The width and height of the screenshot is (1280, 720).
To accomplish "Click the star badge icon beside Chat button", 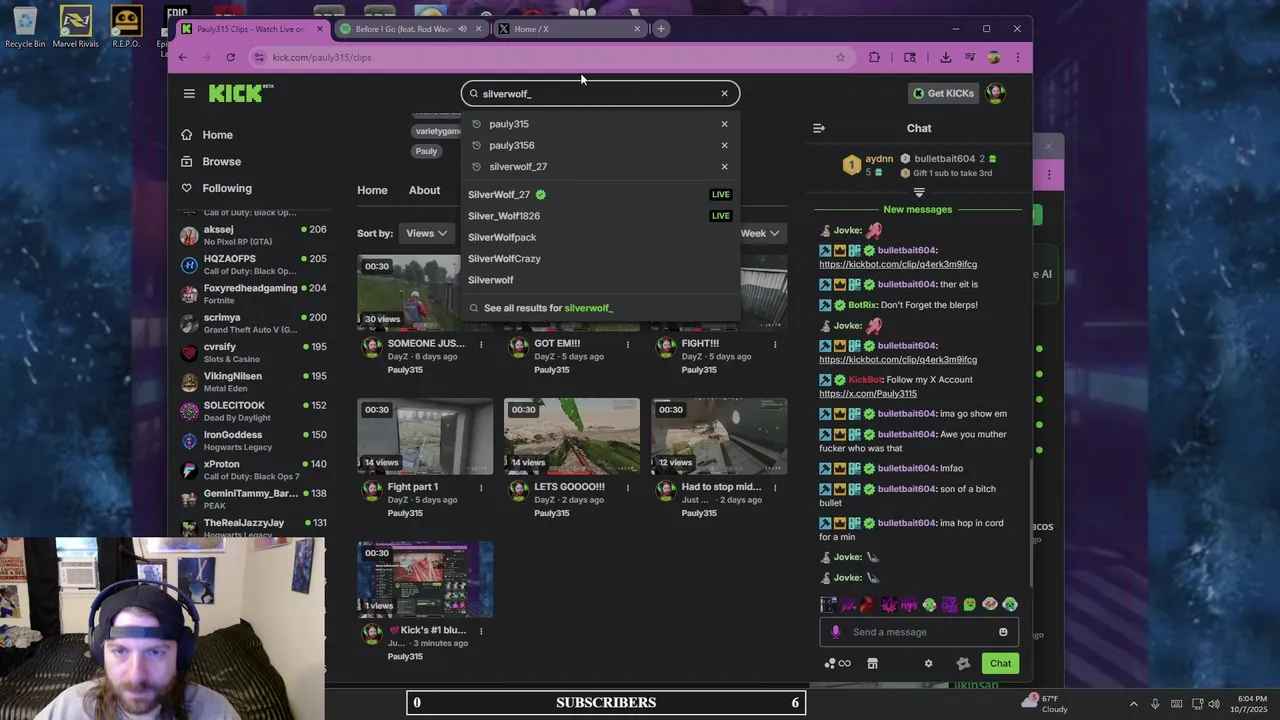I will point(963,663).
